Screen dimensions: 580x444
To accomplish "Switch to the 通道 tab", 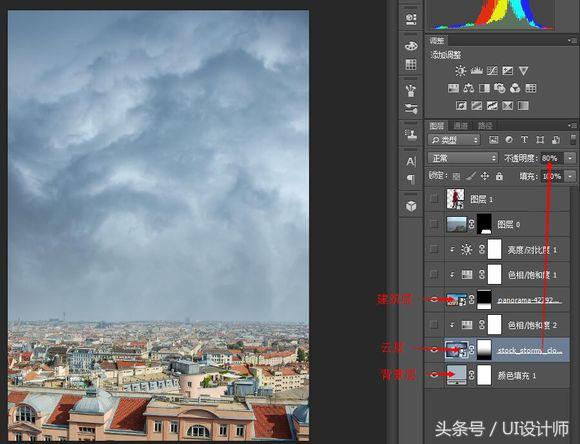I will (x=461, y=126).
